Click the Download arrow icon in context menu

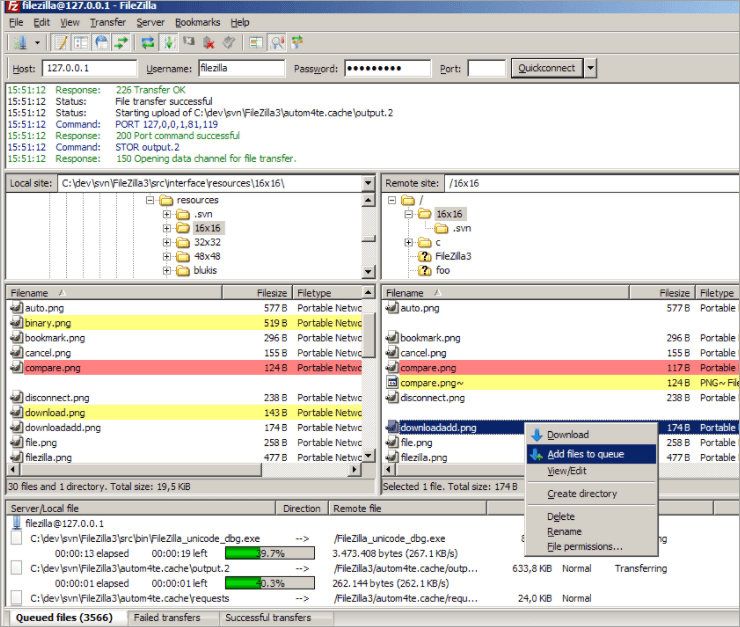pos(537,435)
